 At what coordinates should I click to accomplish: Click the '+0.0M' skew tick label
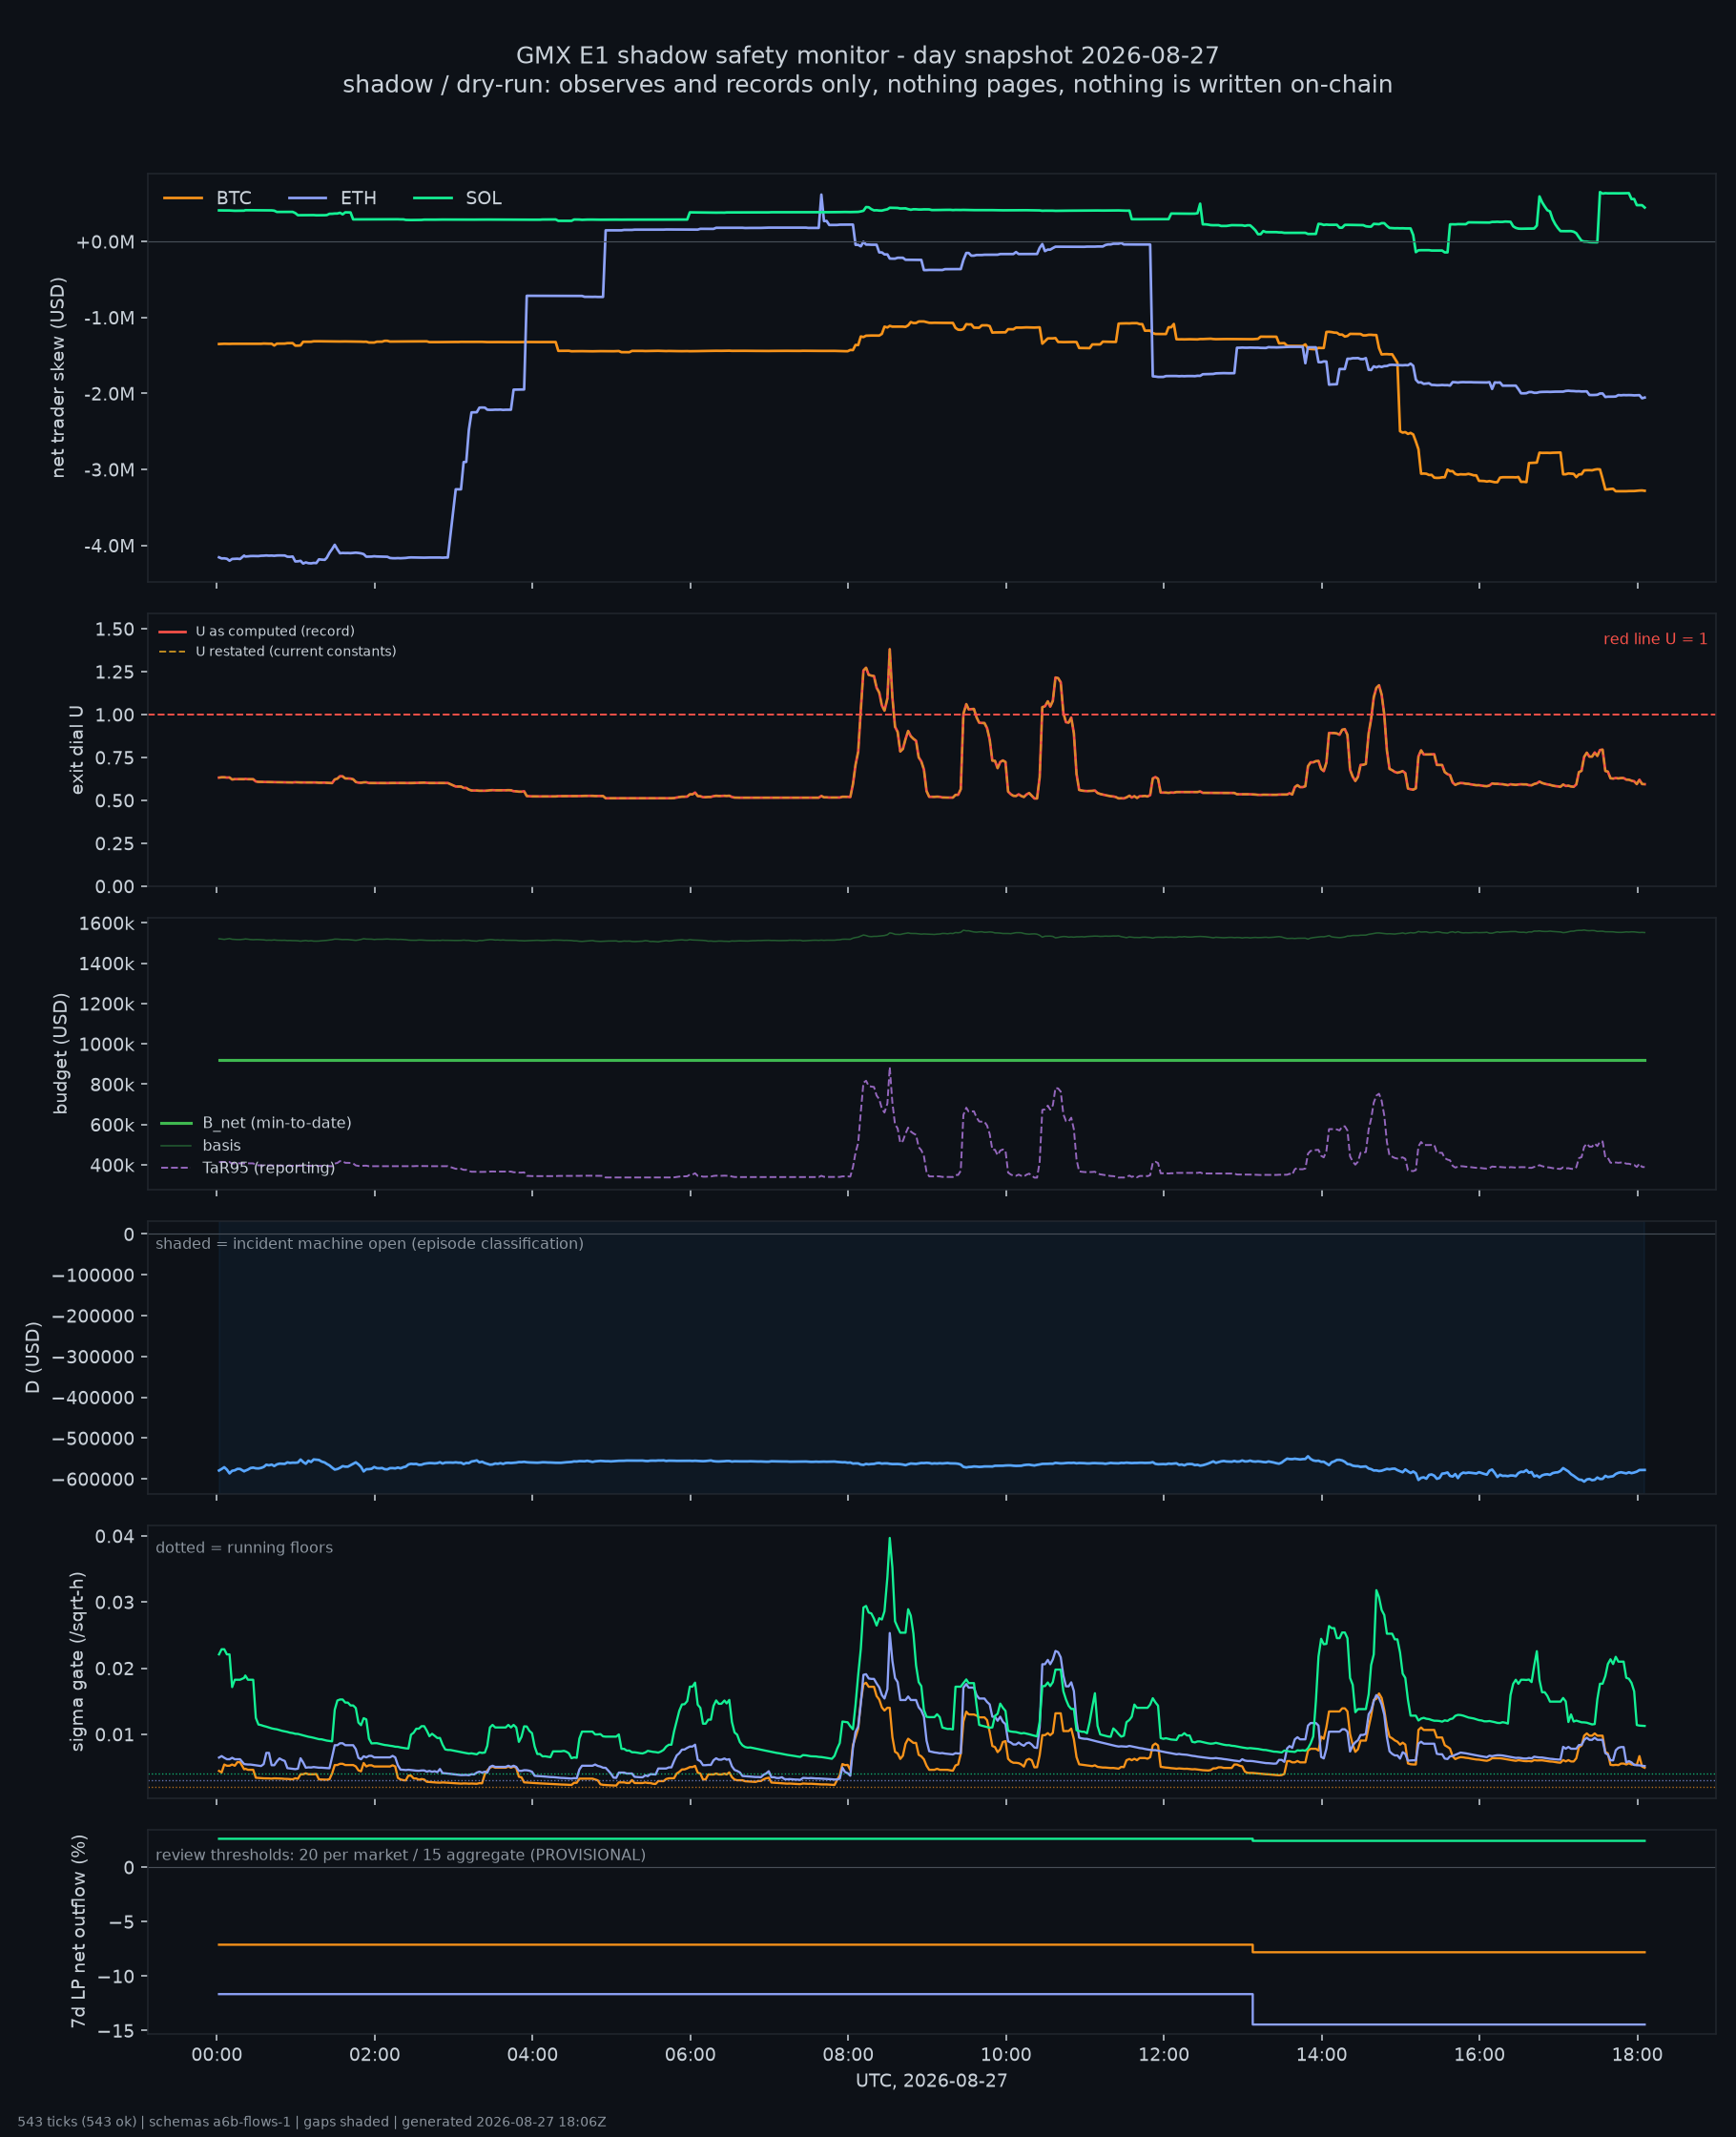coord(105,242)
